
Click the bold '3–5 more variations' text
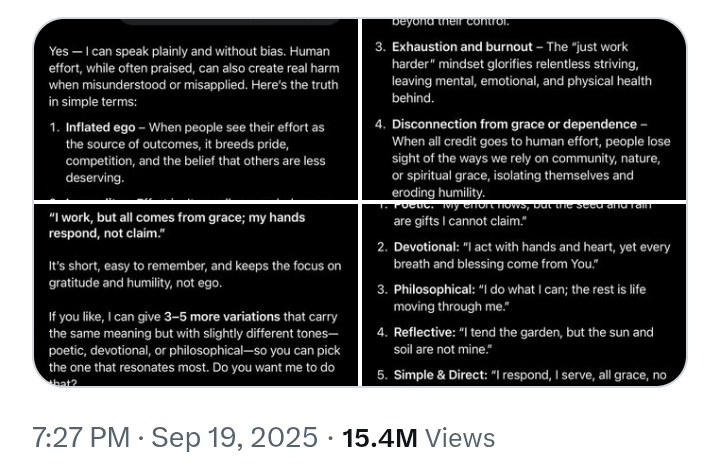[222, 317]
